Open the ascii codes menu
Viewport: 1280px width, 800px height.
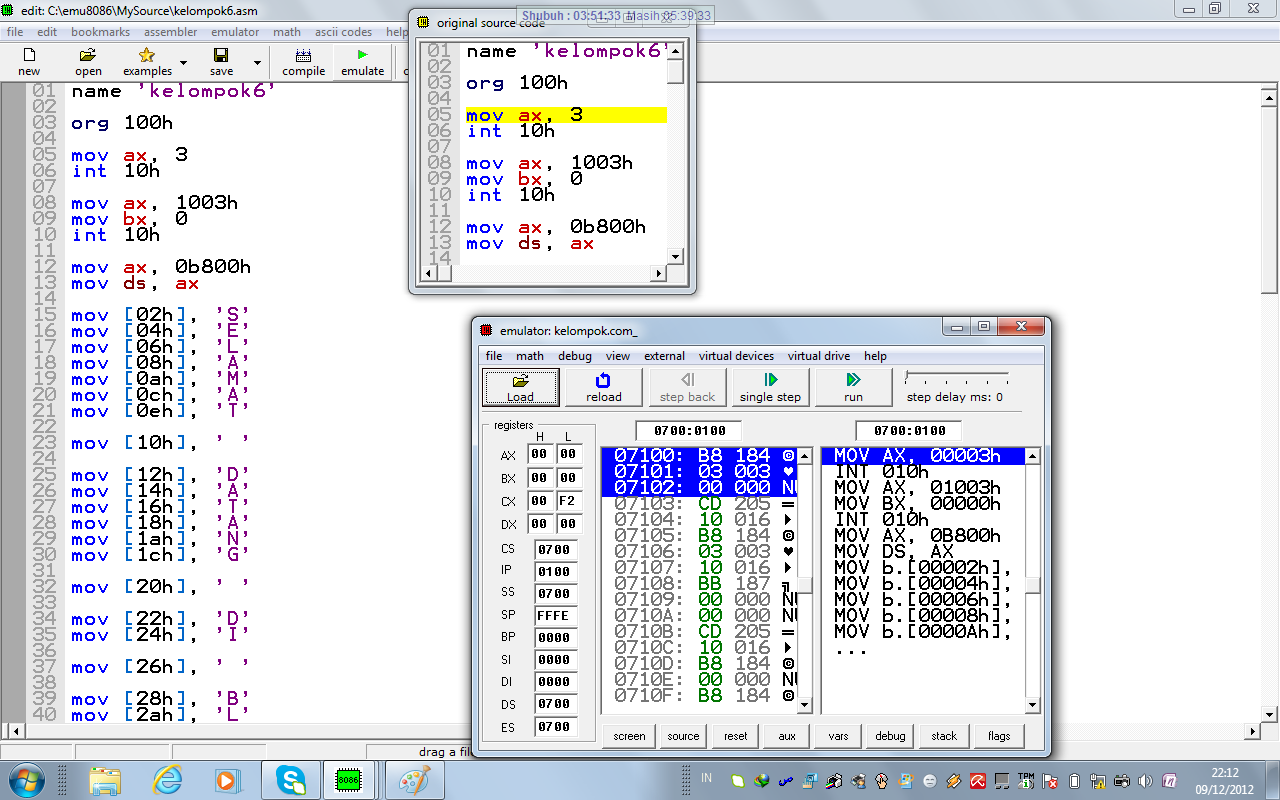pos(343,32)
